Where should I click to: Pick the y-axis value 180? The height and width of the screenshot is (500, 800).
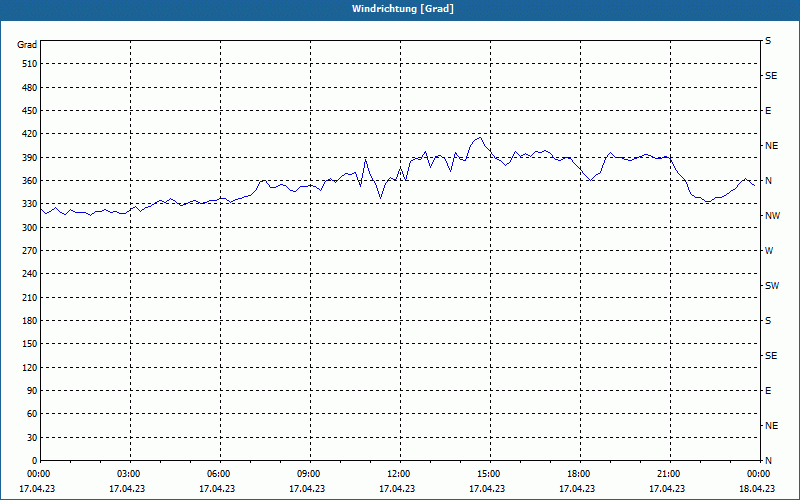point(30,321)
